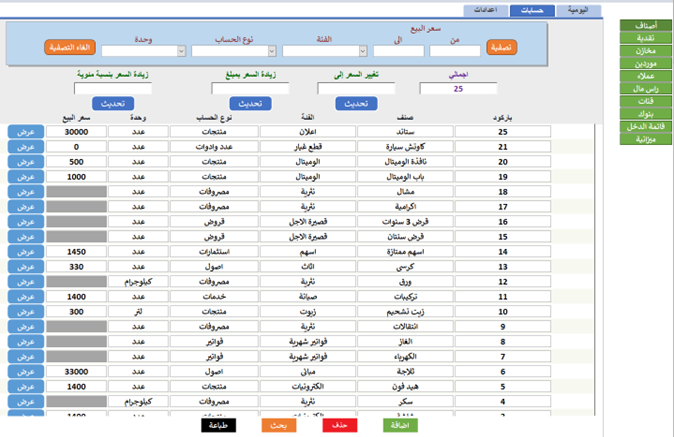This screenshot has width=674, height=437.
Task: Open راس مال in the side menu
Action: click(646, 89)
